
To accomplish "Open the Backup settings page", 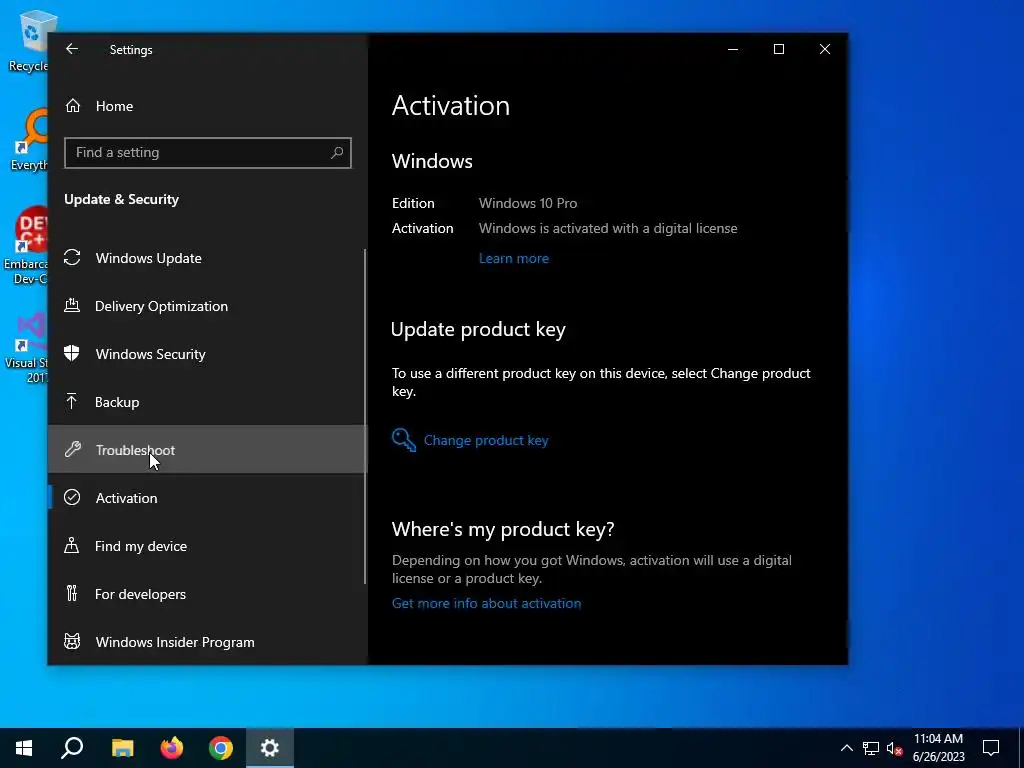I will 208,402.
